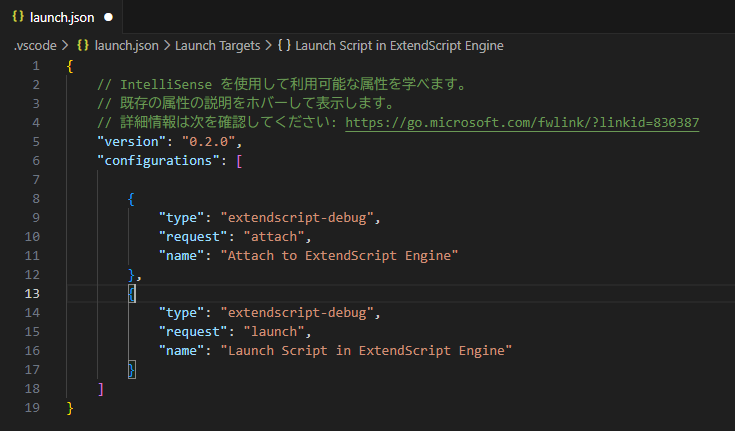Click breadcrumb Launch Script in ExtendScript Engine

[x=399, y=45]
